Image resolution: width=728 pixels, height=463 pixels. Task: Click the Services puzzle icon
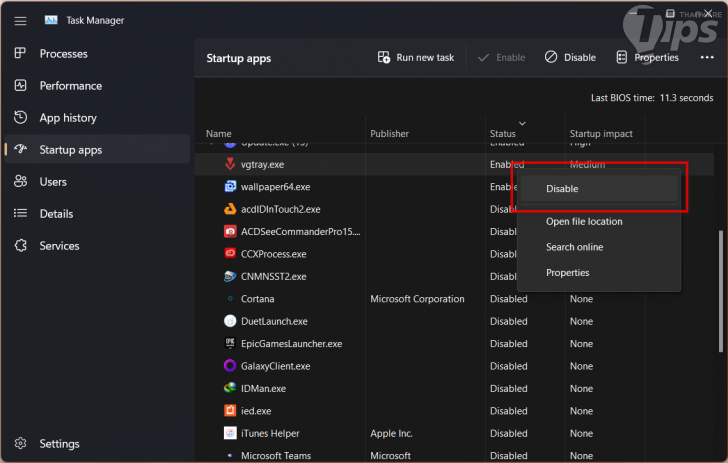click(x=20, y=246)
